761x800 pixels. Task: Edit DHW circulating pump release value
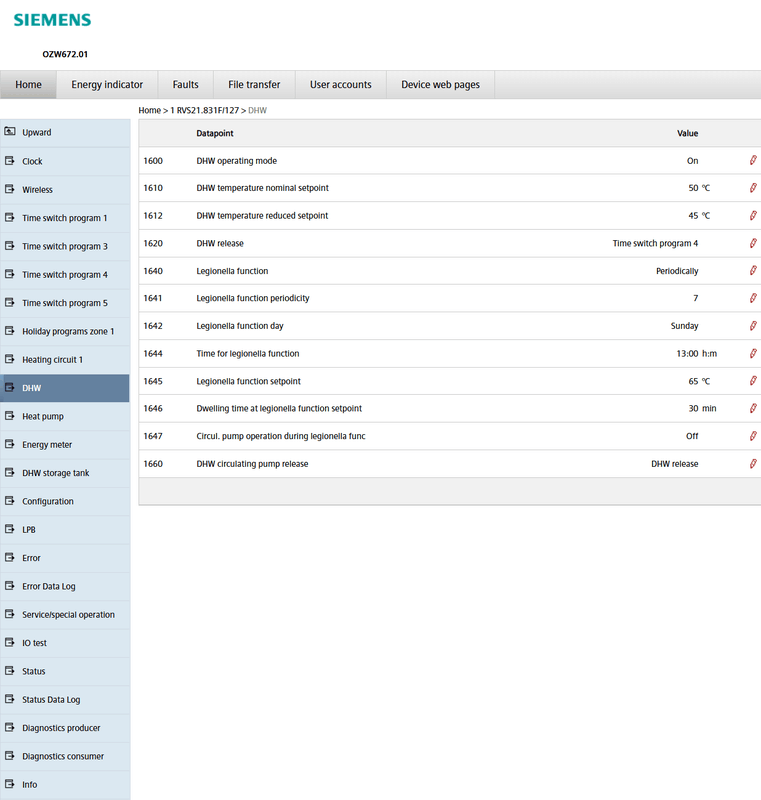point(753,463)
